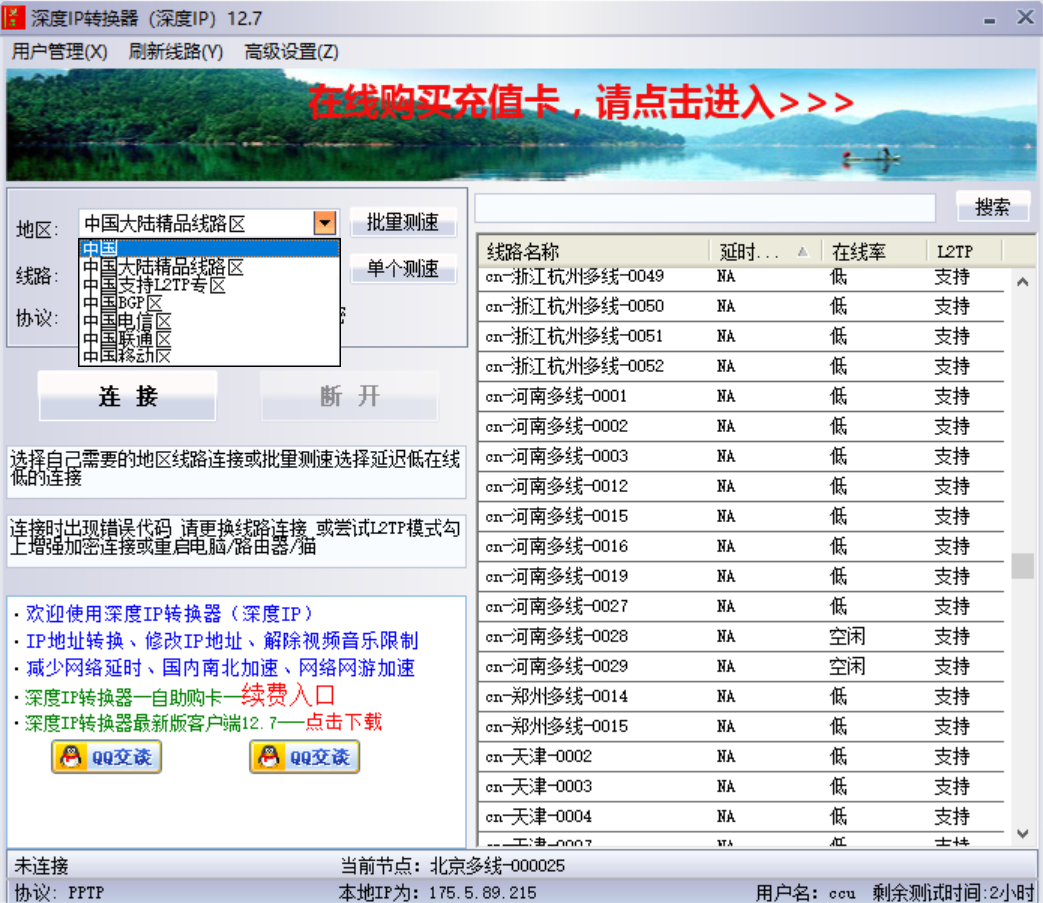Choose 中国联通区 option
Screen dimensions: 1043x903
(210, 338)
